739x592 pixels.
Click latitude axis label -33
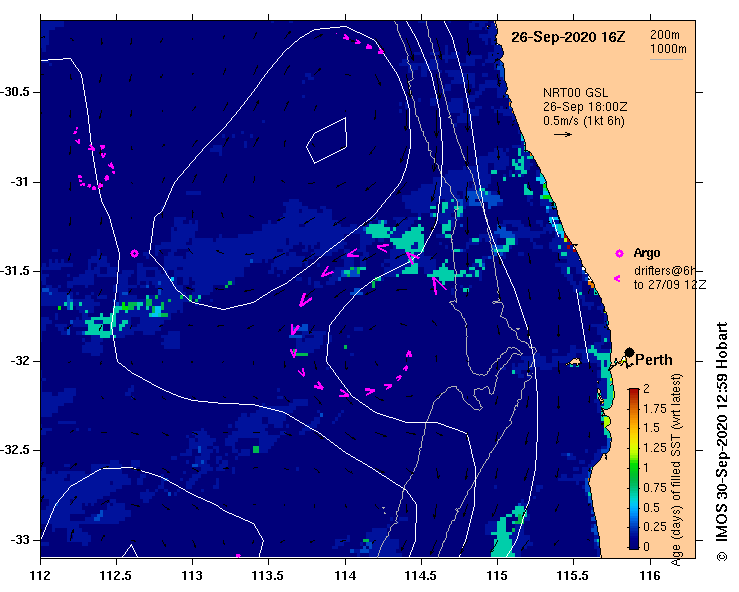[x=19, y=540]
